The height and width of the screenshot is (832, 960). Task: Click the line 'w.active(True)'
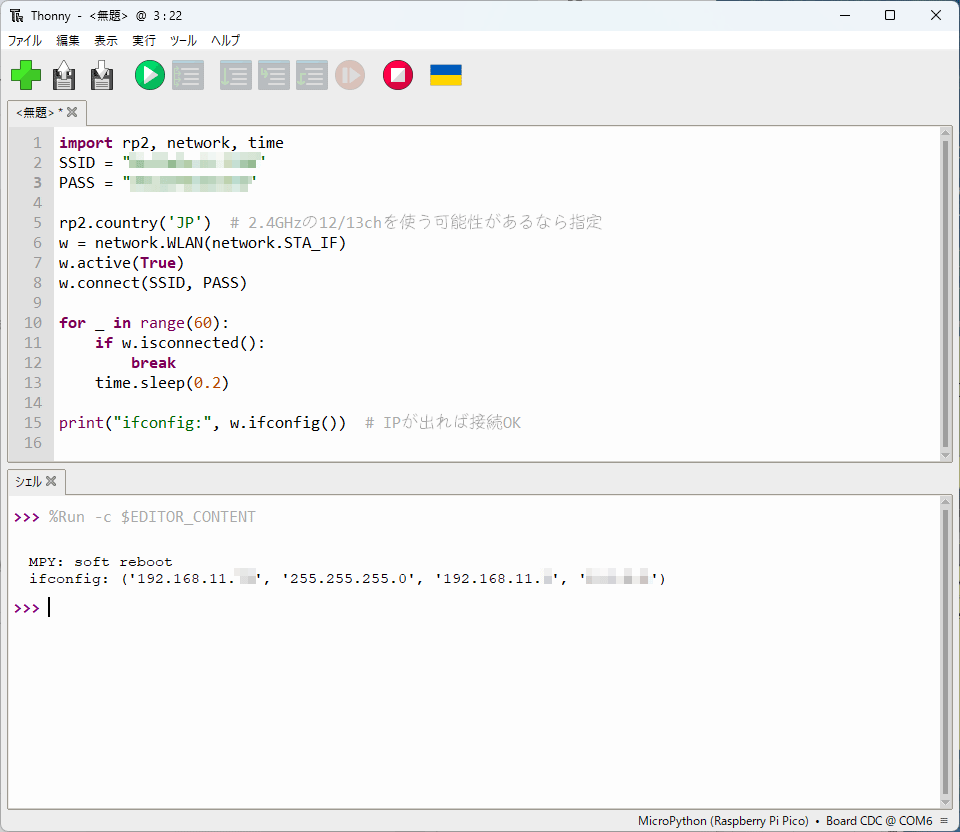(121, 263)
